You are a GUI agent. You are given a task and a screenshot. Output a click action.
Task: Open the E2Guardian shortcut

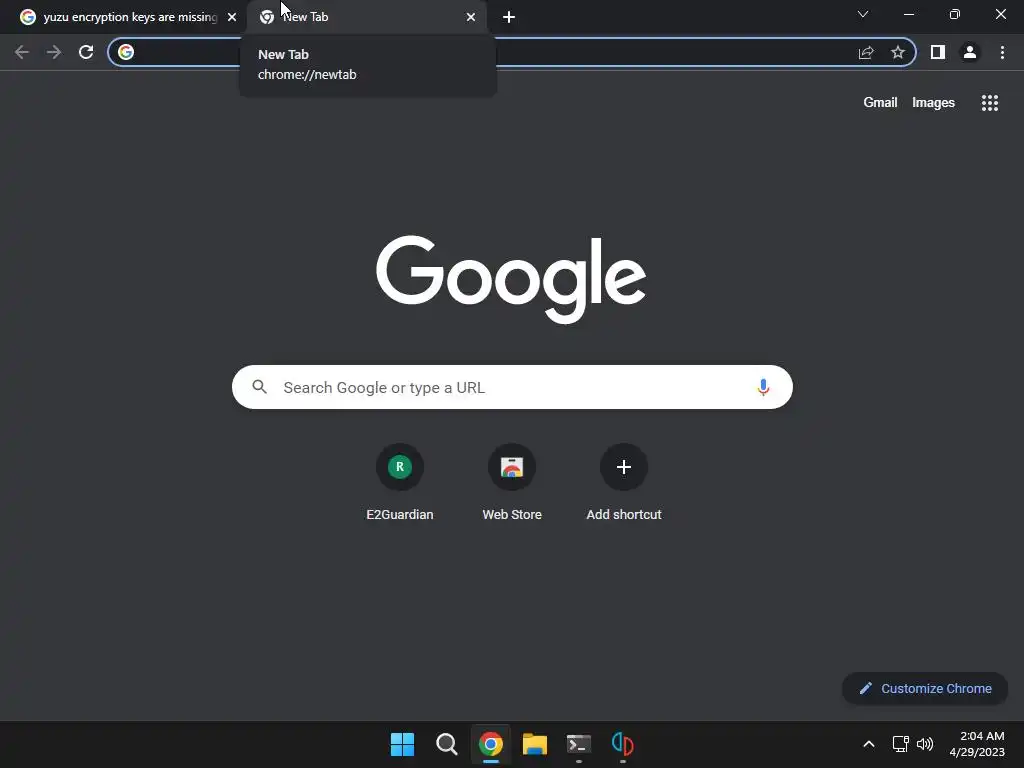tap(400, 482)
